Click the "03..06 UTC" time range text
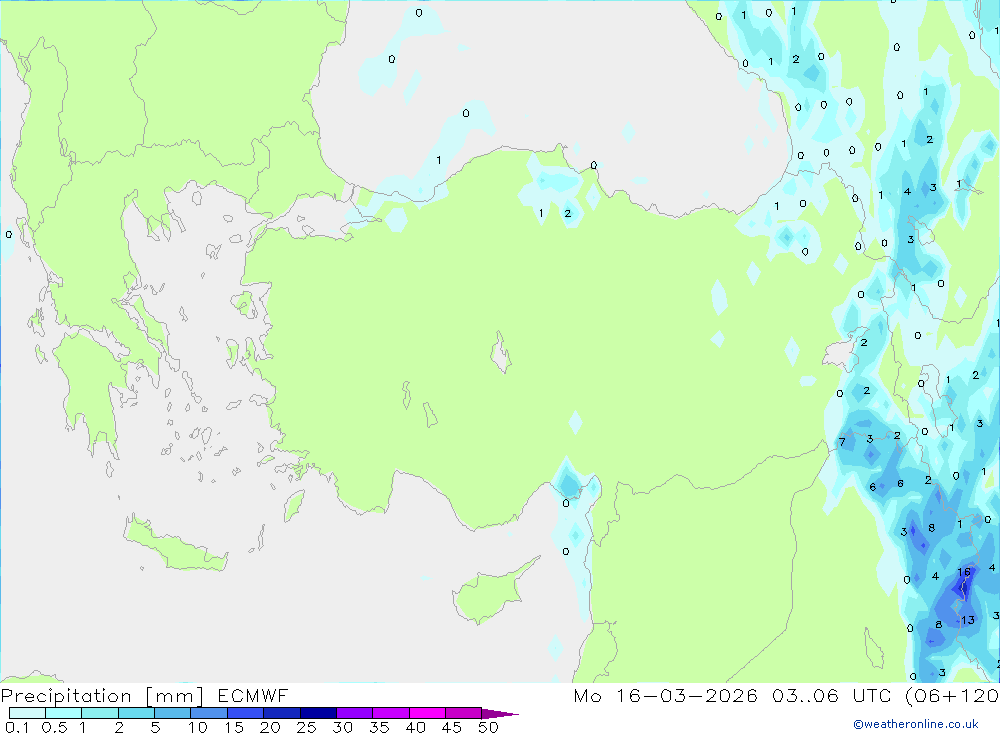The height and width of the screenshot is (733, 1000). click(832, 695)
